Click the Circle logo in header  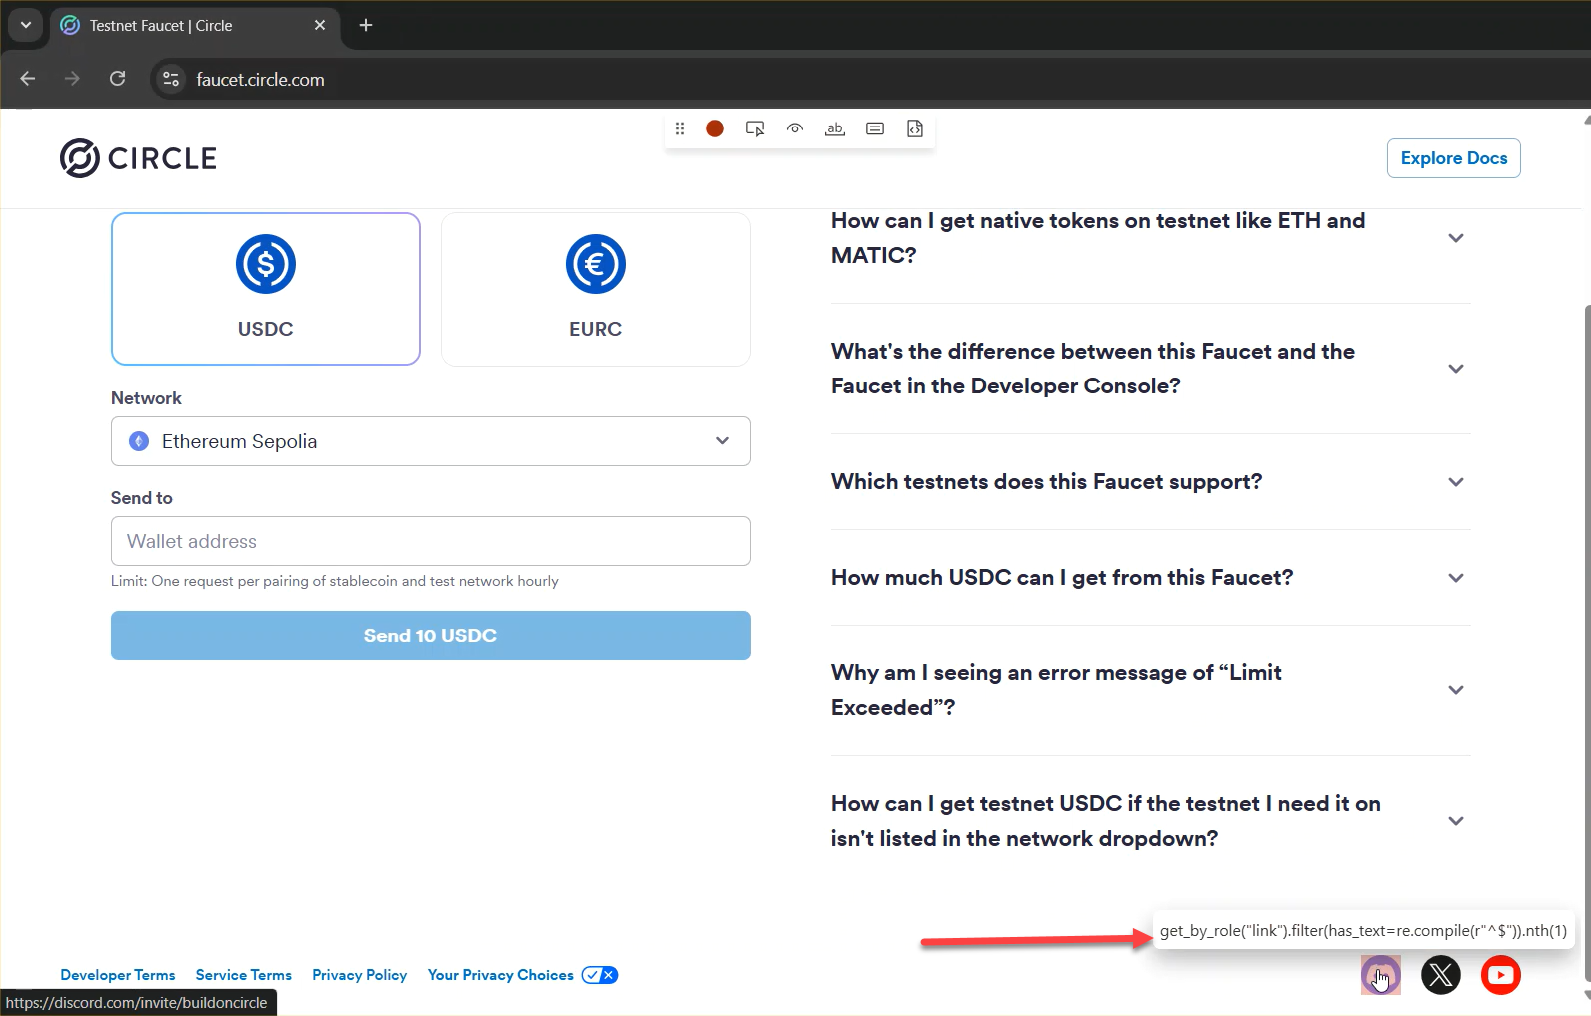[138, 158]
